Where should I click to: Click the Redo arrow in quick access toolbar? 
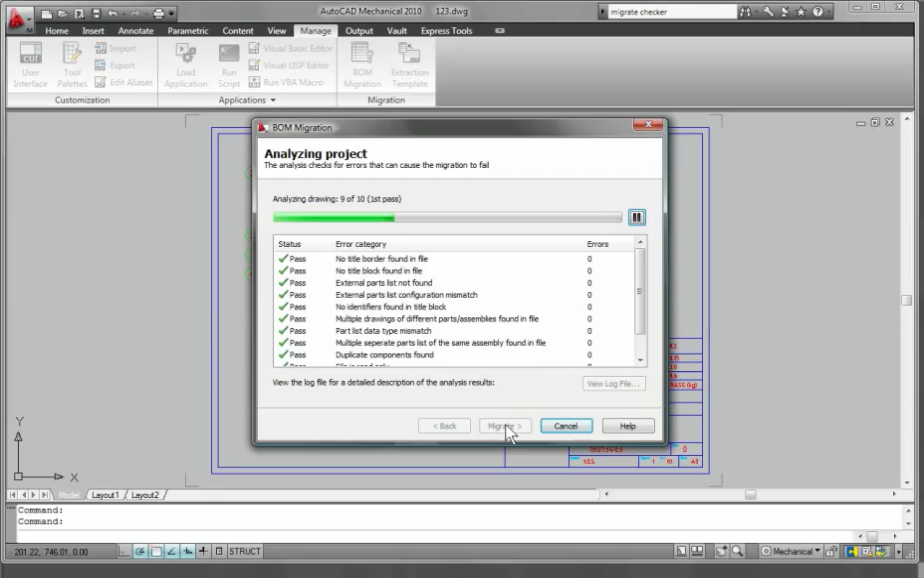pos(135,13)
